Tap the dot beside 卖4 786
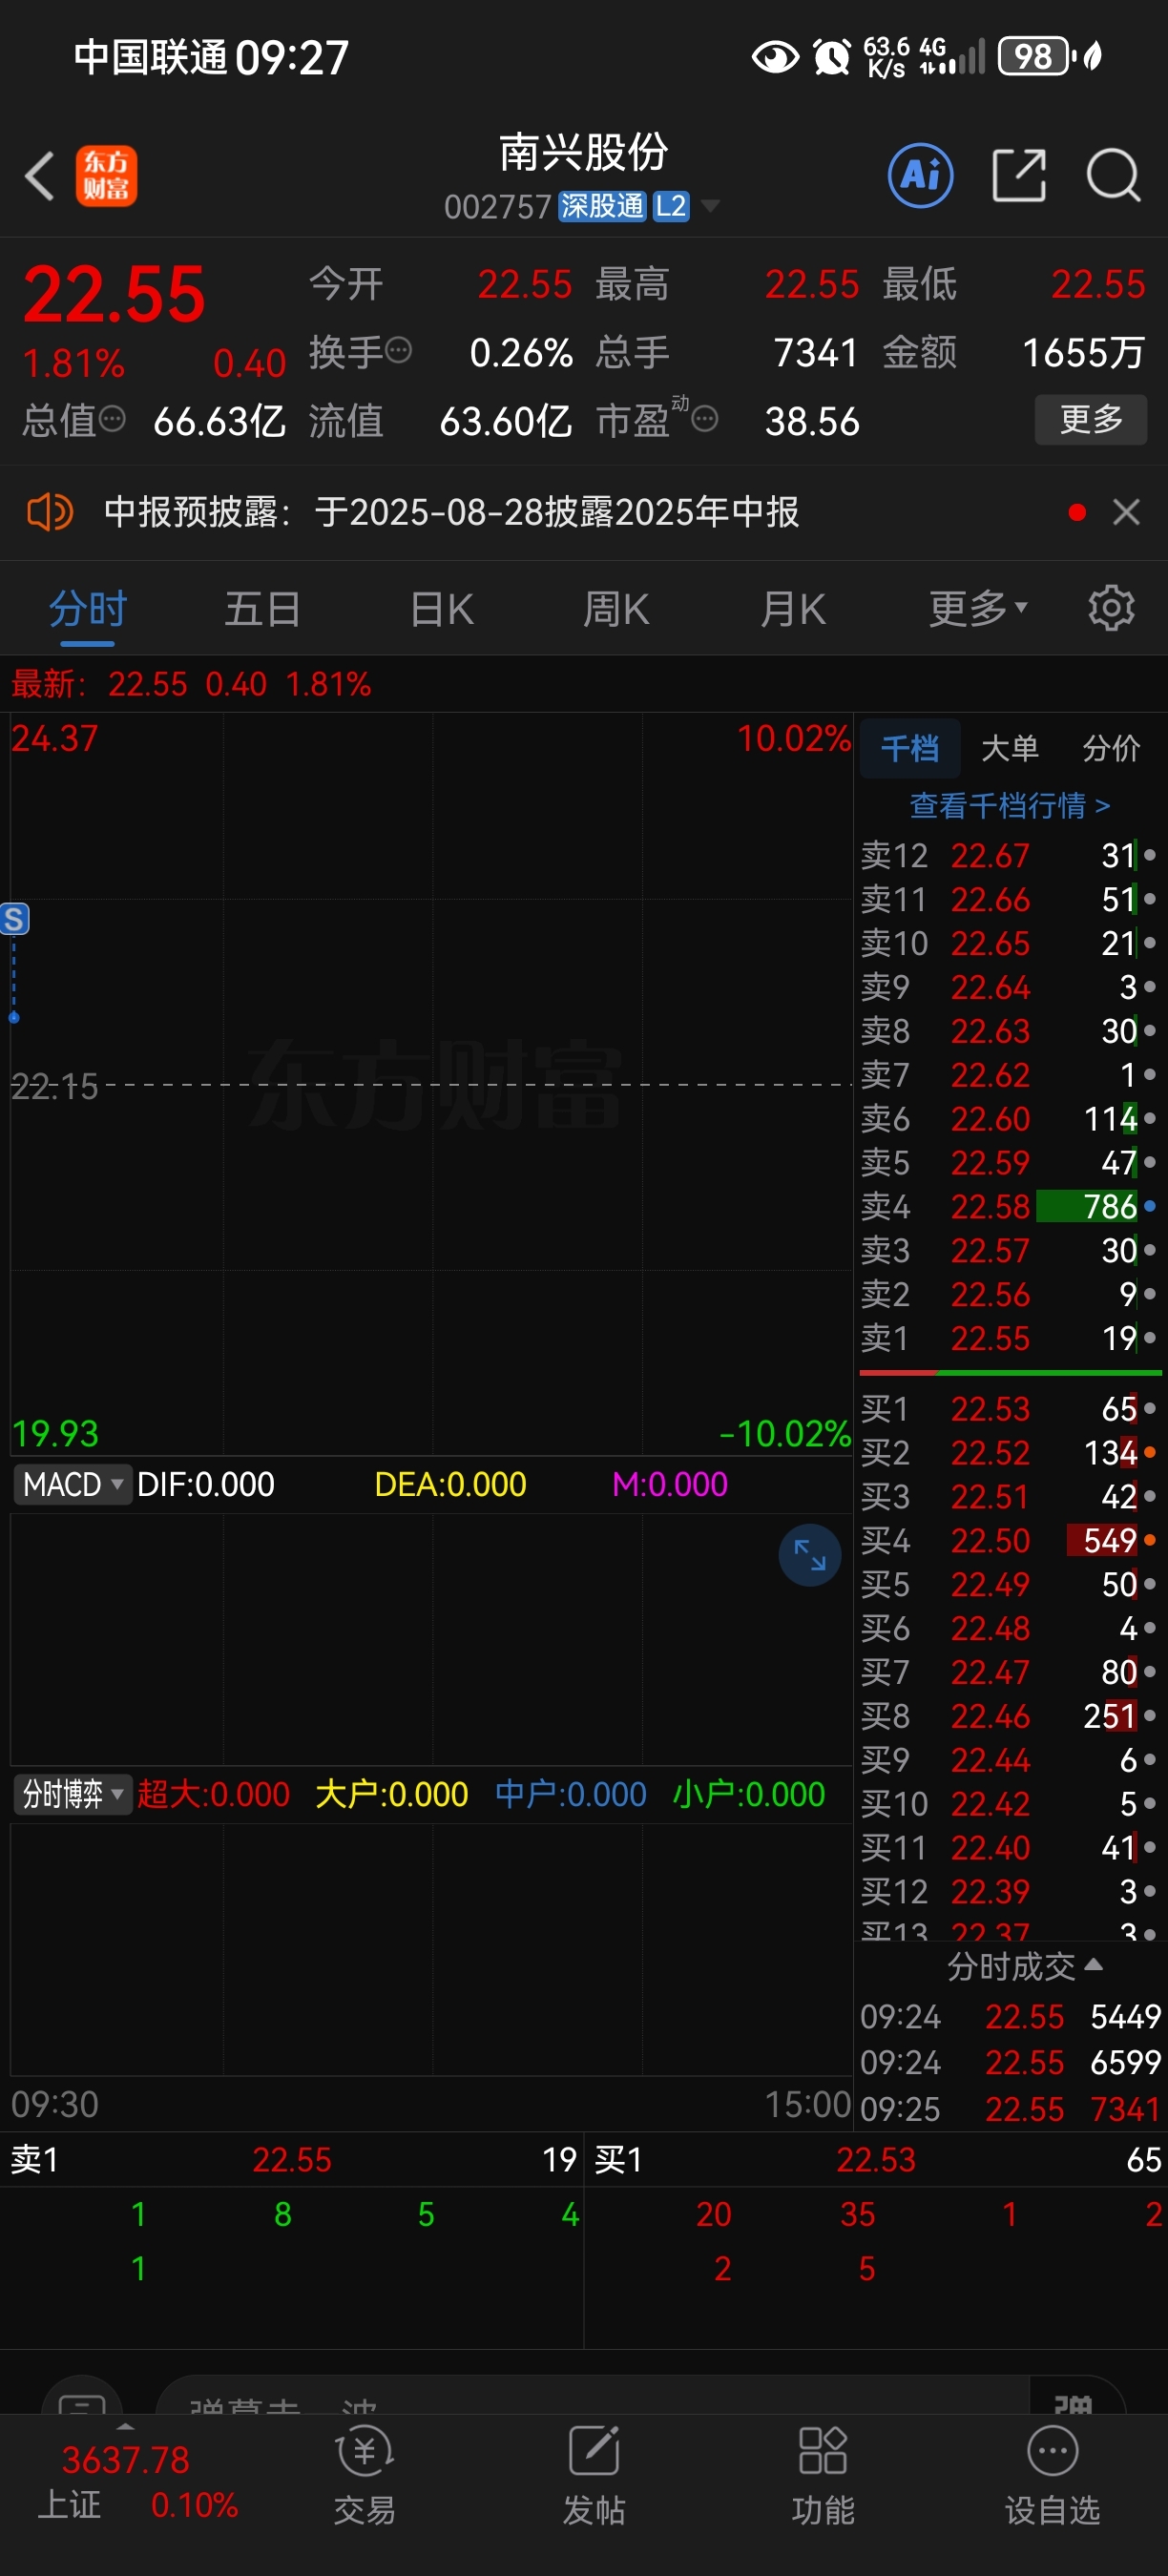1168x2576 pixels. coord(1150,1206)
